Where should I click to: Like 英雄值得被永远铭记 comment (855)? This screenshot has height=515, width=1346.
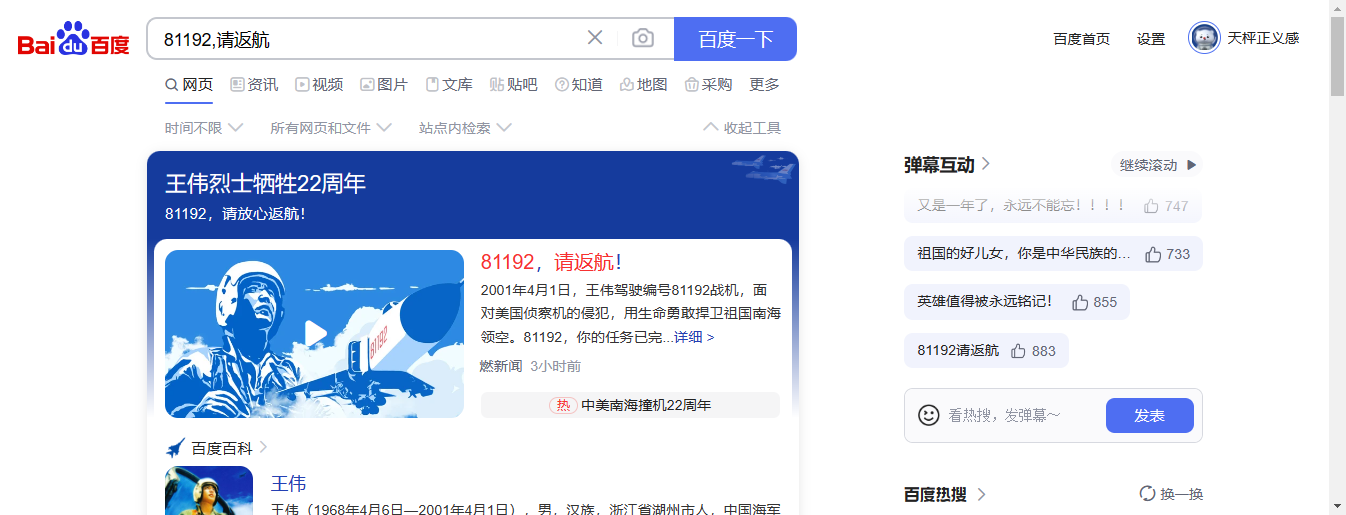(1080, 302)
